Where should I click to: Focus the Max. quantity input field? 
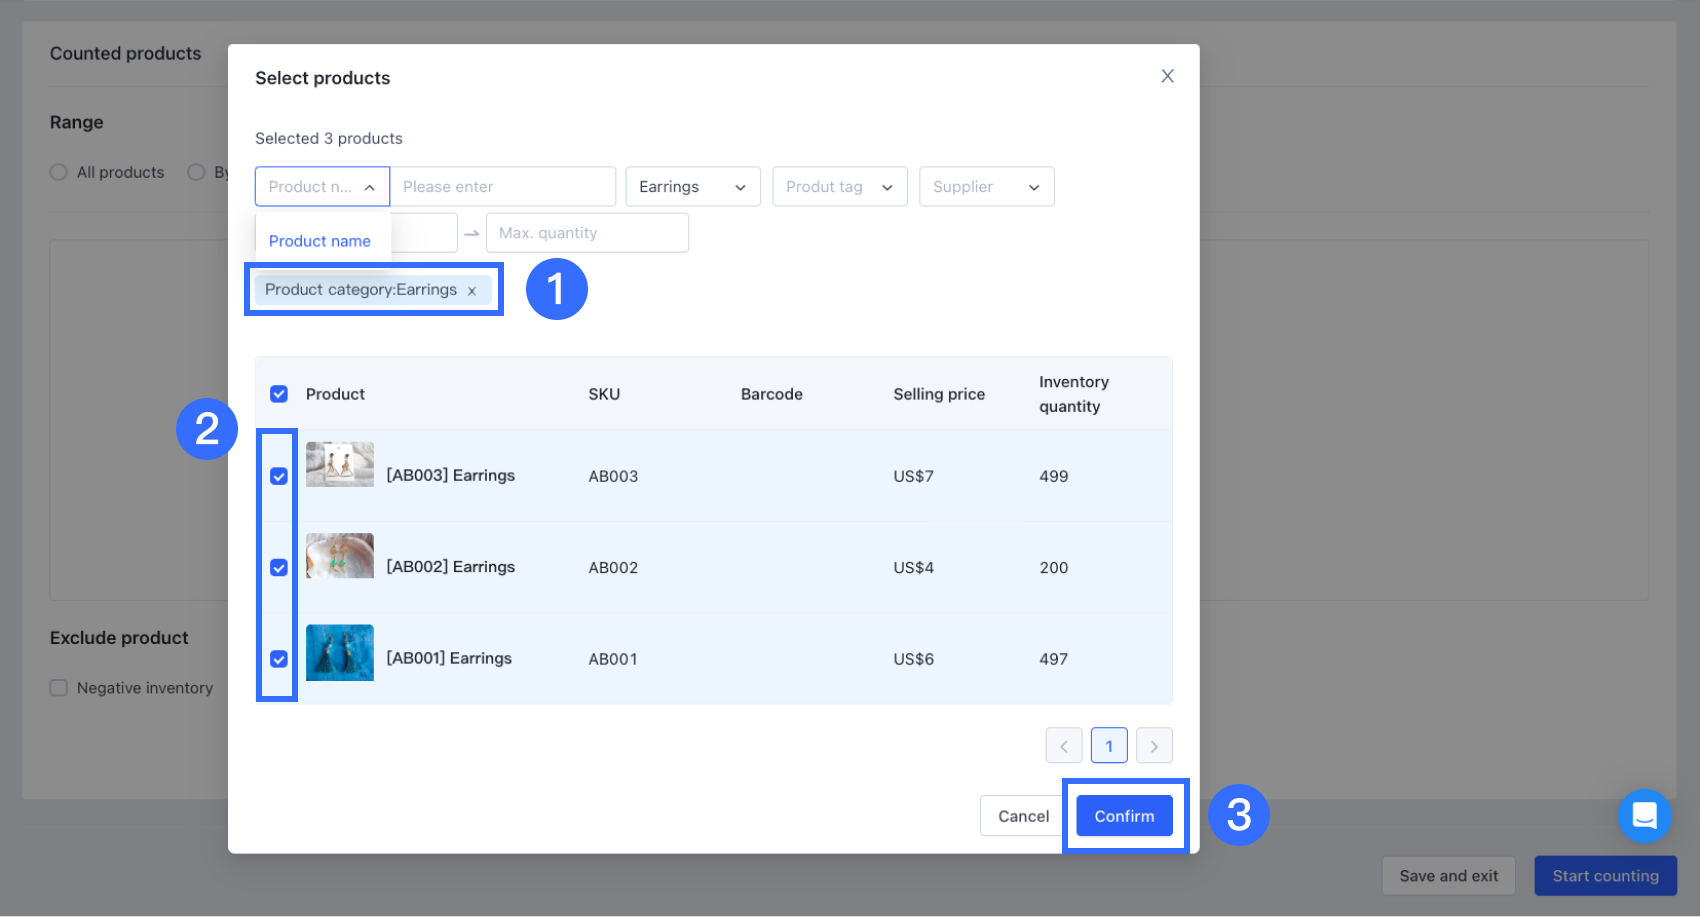point(587,233)
